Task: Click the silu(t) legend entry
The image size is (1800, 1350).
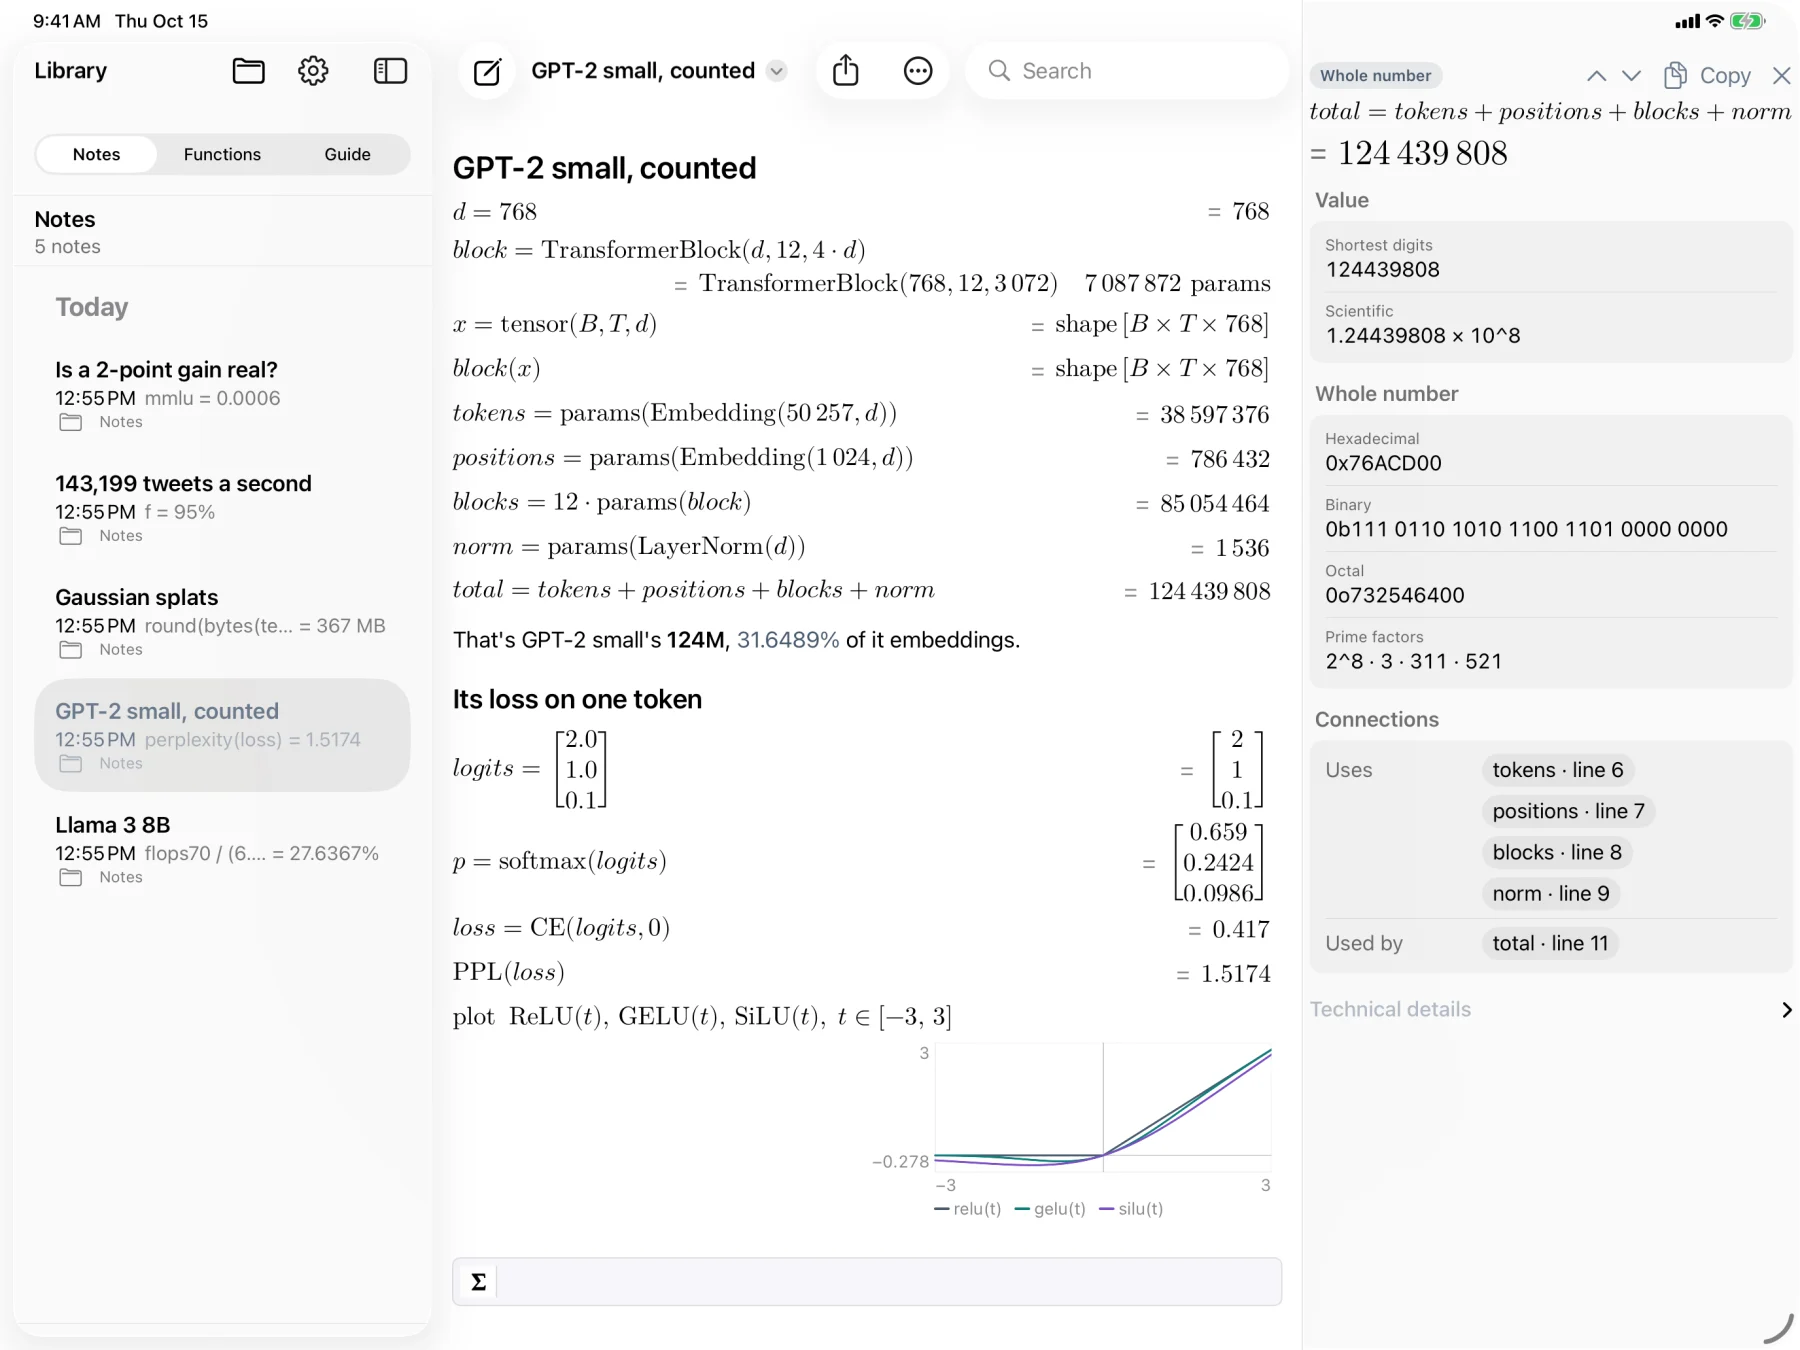Action: (x=1131, y=1209)
